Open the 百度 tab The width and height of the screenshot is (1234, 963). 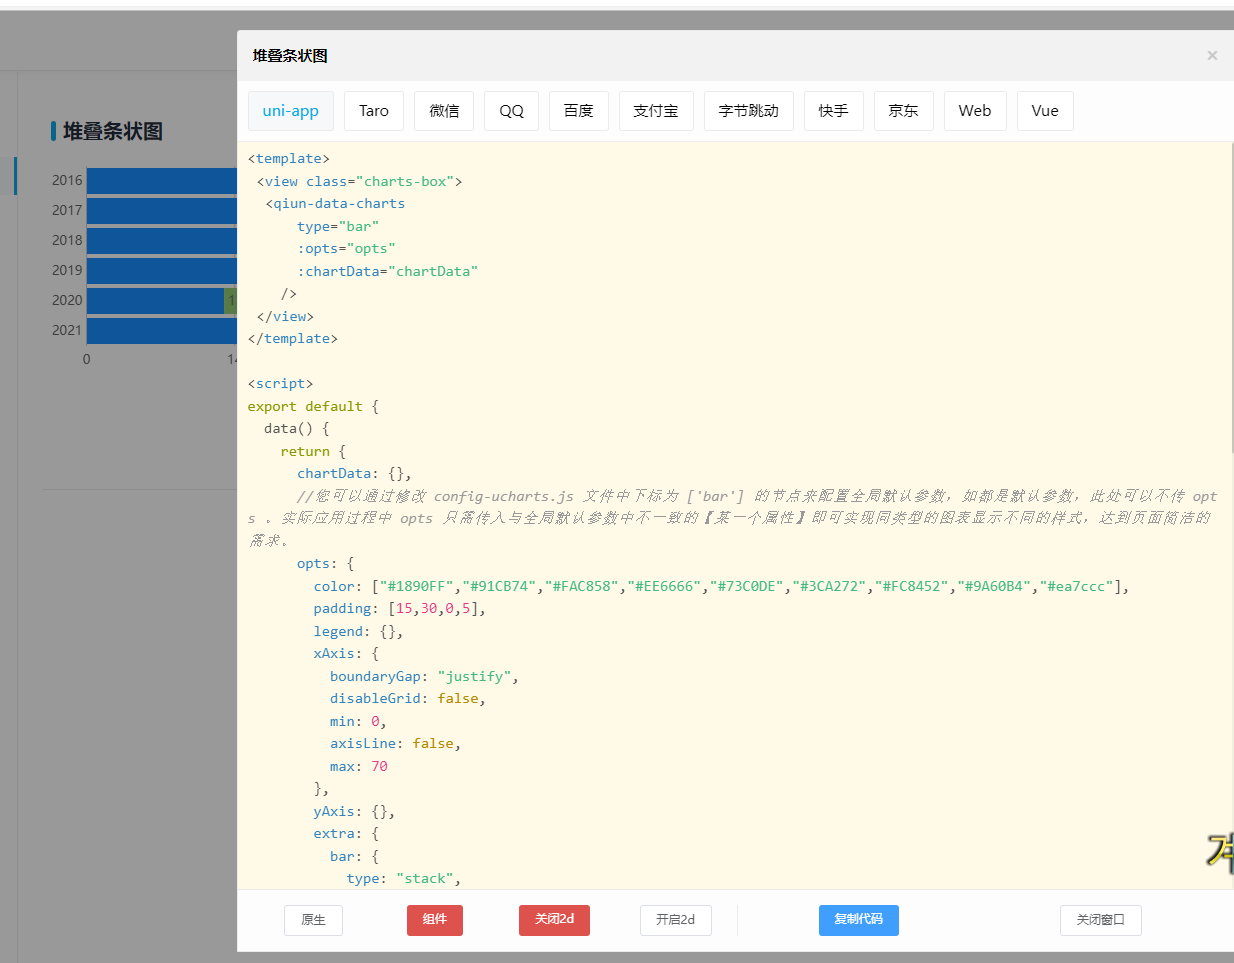(579, 111)
